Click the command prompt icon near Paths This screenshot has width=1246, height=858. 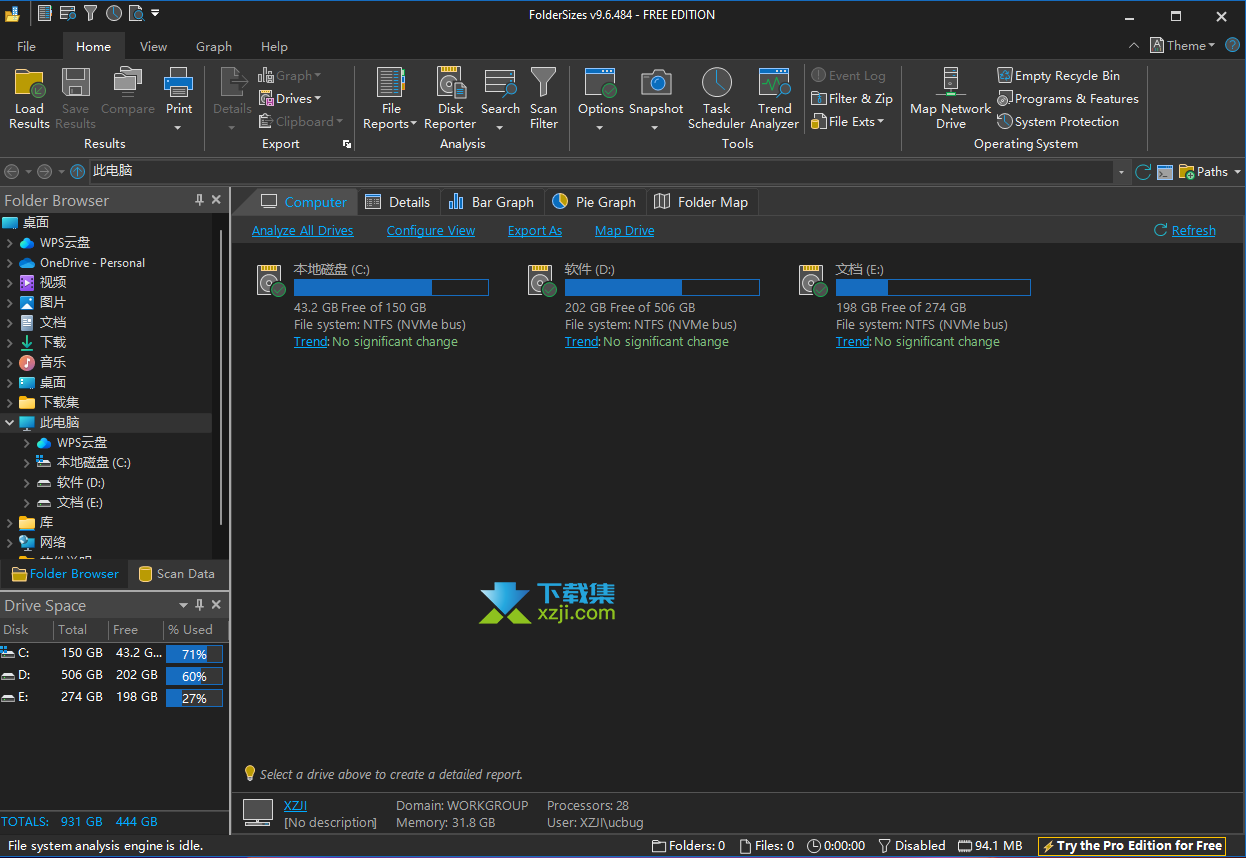(1164, 172)
